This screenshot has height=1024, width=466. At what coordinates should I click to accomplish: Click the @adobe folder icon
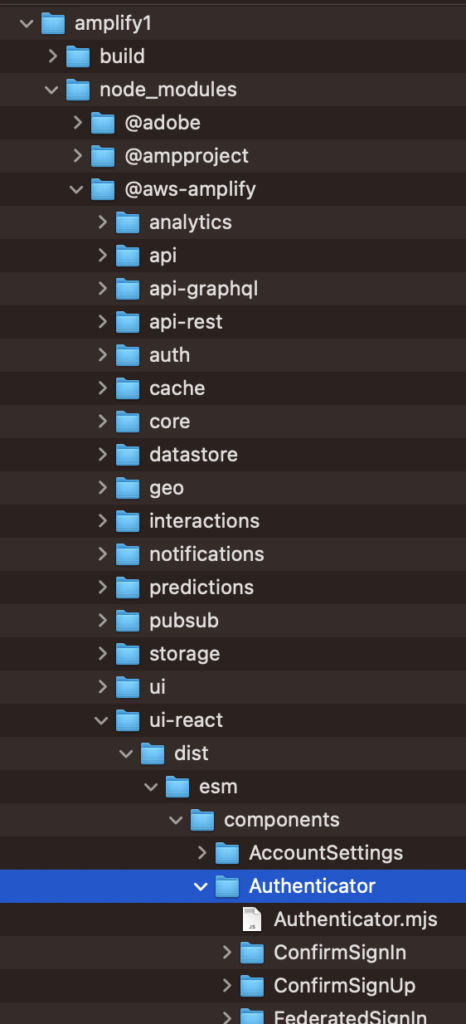tap(102, 122)
